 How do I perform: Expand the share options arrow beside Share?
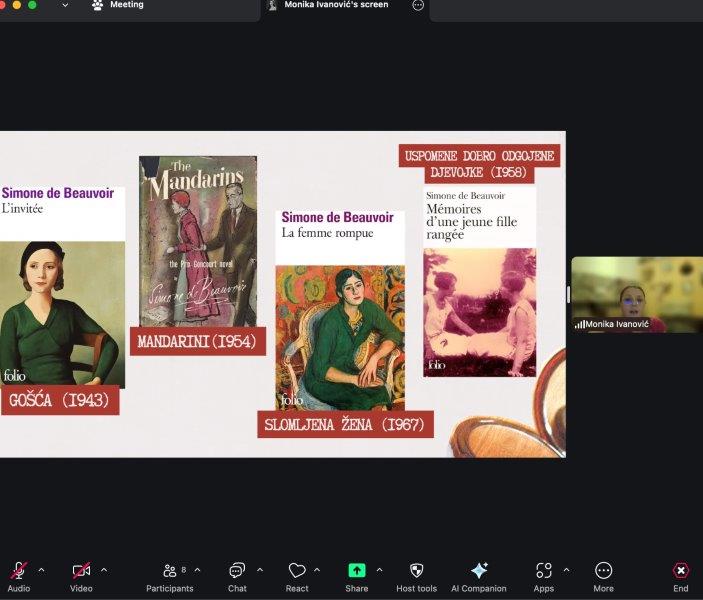tap(379, 570)
